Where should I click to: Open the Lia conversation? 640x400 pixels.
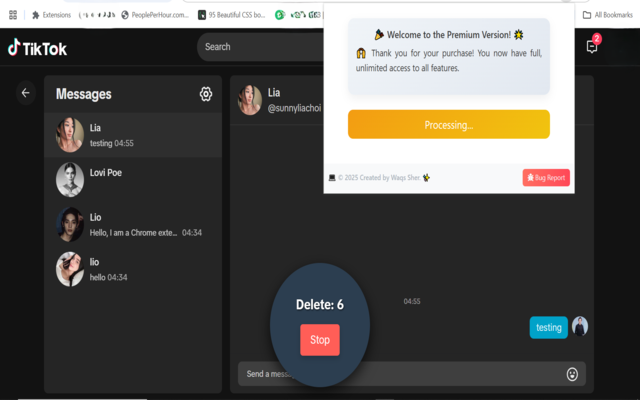pos(133,135)
